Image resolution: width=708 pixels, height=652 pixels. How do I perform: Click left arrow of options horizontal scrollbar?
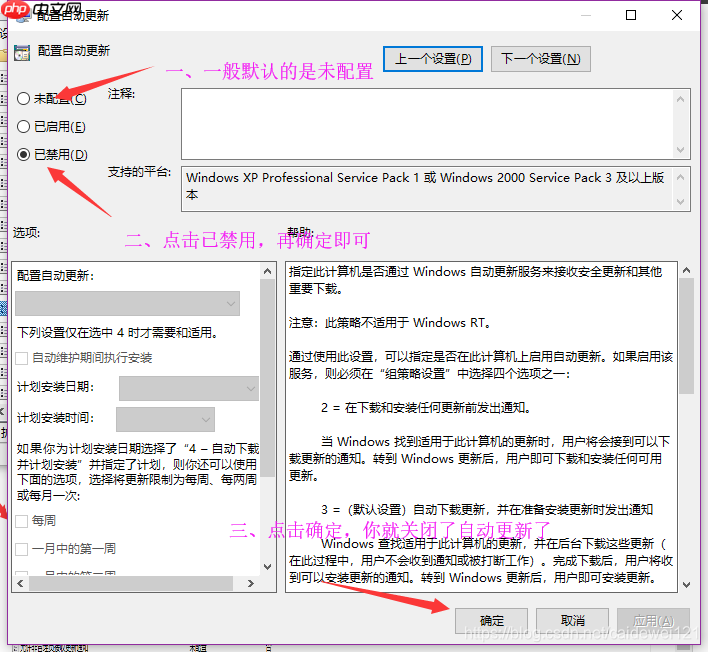pos(20,583)
